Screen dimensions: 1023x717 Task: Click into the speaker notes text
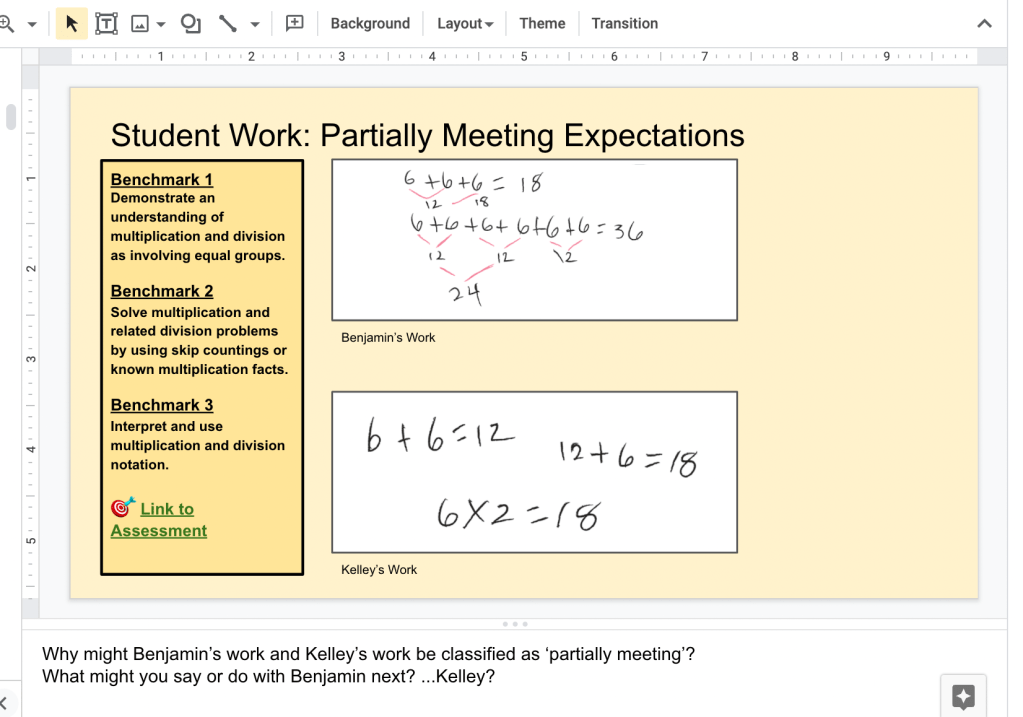coord(368,665)
